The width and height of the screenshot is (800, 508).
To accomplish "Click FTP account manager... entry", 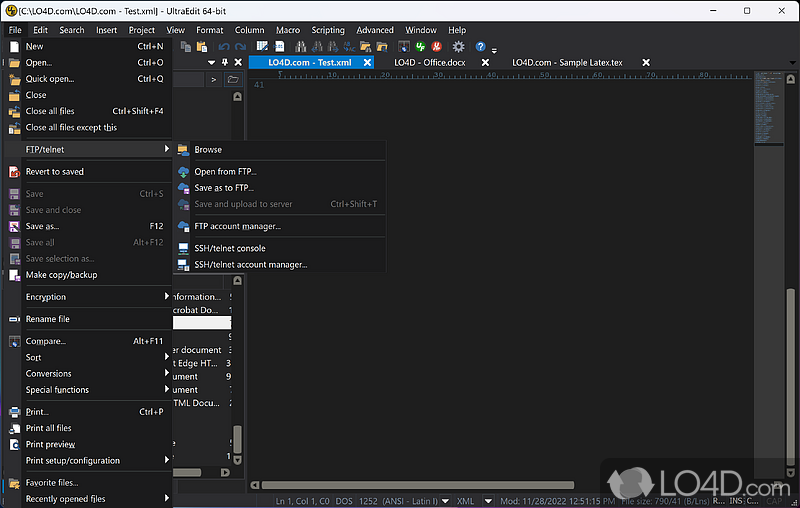I will click(x=237, y=226).
